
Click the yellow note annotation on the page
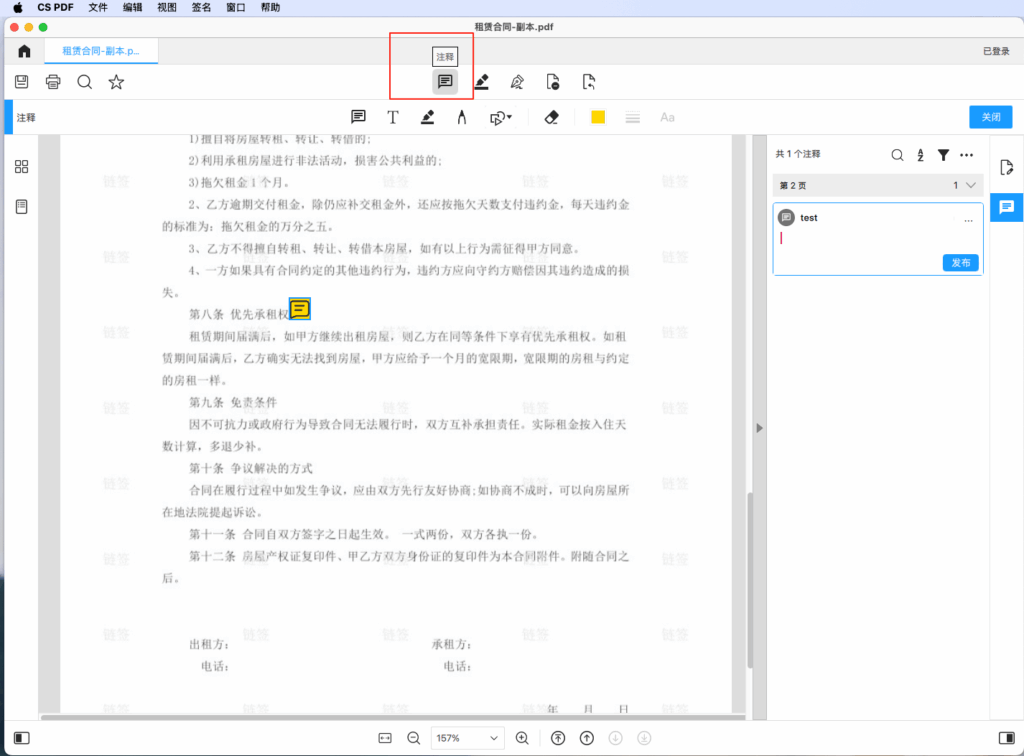(300, 308)
